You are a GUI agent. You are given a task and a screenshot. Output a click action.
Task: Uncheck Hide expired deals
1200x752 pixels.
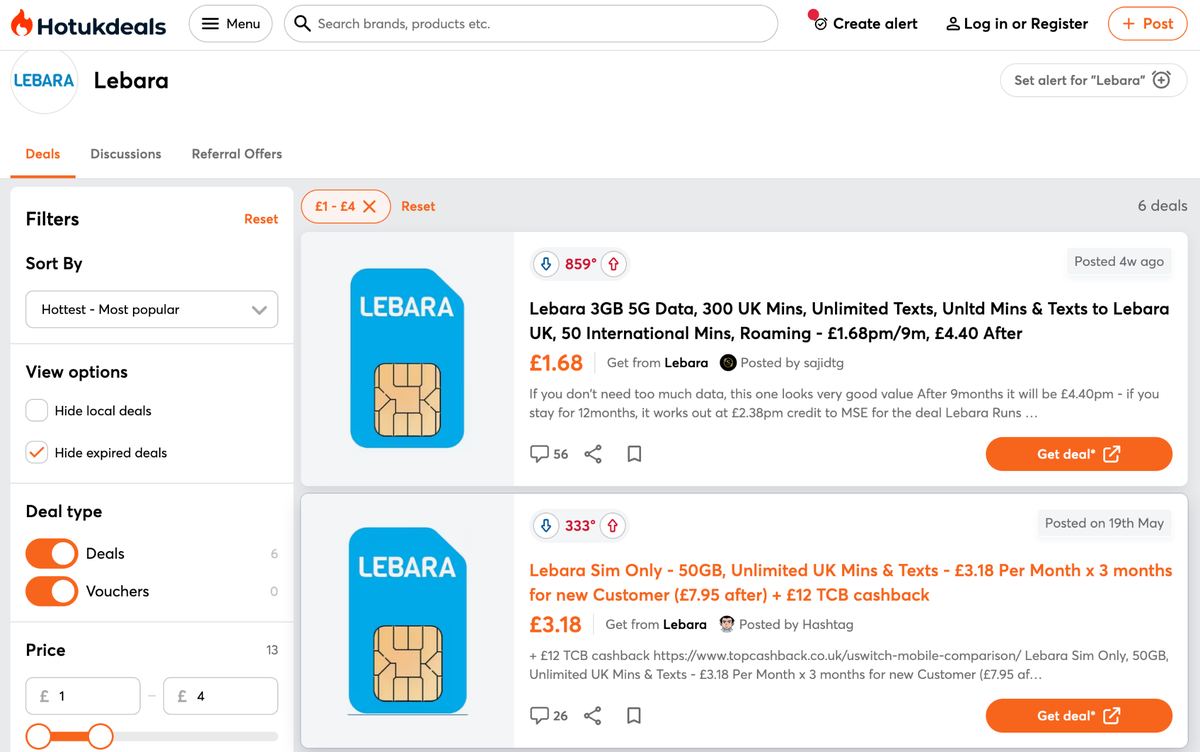(37, 452)
